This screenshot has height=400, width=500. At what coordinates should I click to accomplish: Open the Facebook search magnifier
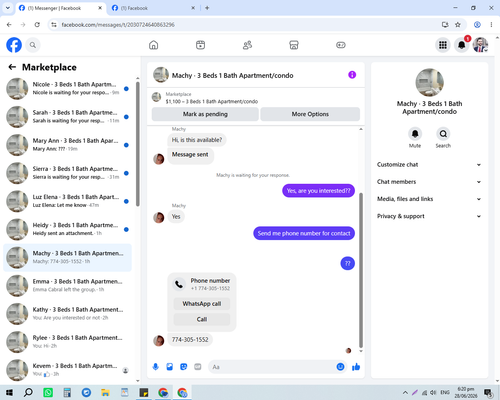pos(33,45)
